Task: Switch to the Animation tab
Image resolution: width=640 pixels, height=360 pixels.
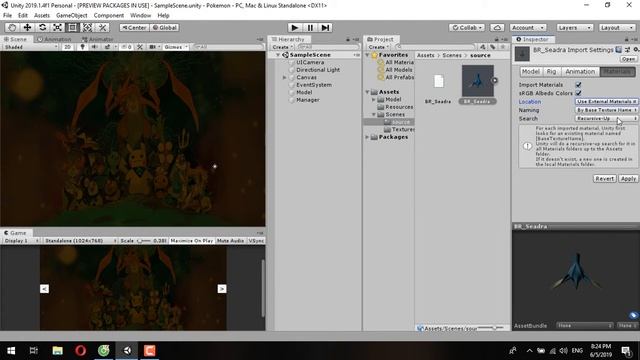Action: point(54,39)
